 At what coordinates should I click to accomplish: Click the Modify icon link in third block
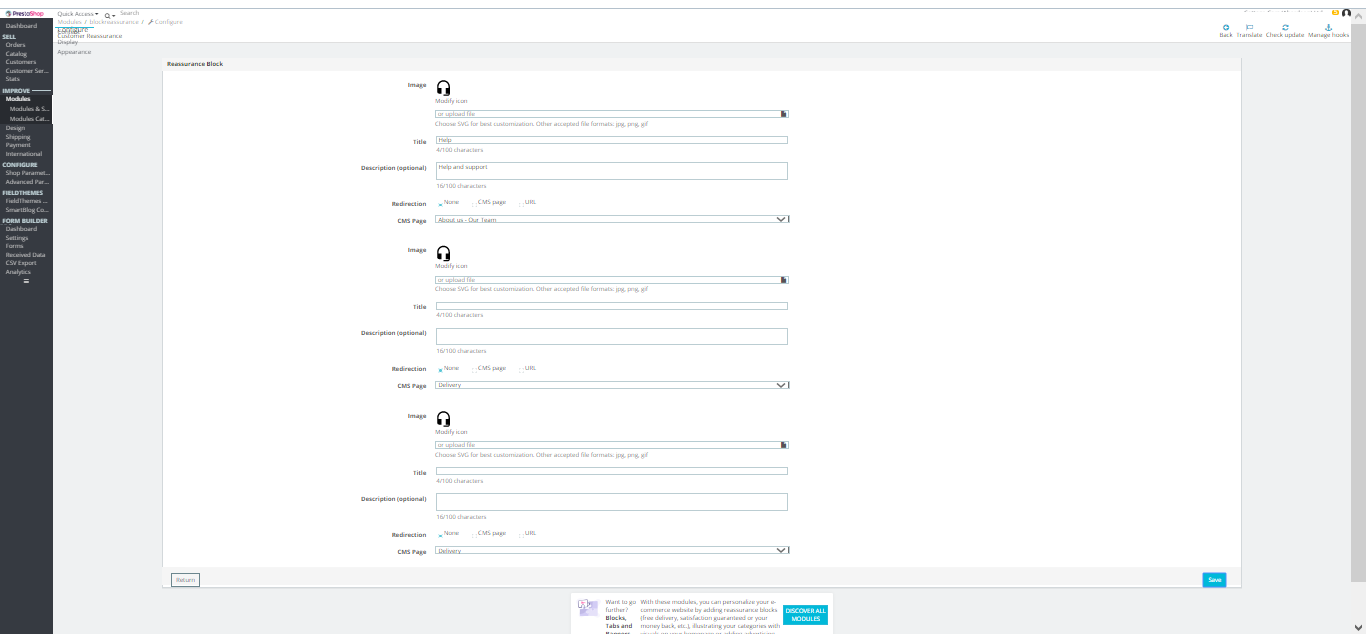[x=451, y=432]
